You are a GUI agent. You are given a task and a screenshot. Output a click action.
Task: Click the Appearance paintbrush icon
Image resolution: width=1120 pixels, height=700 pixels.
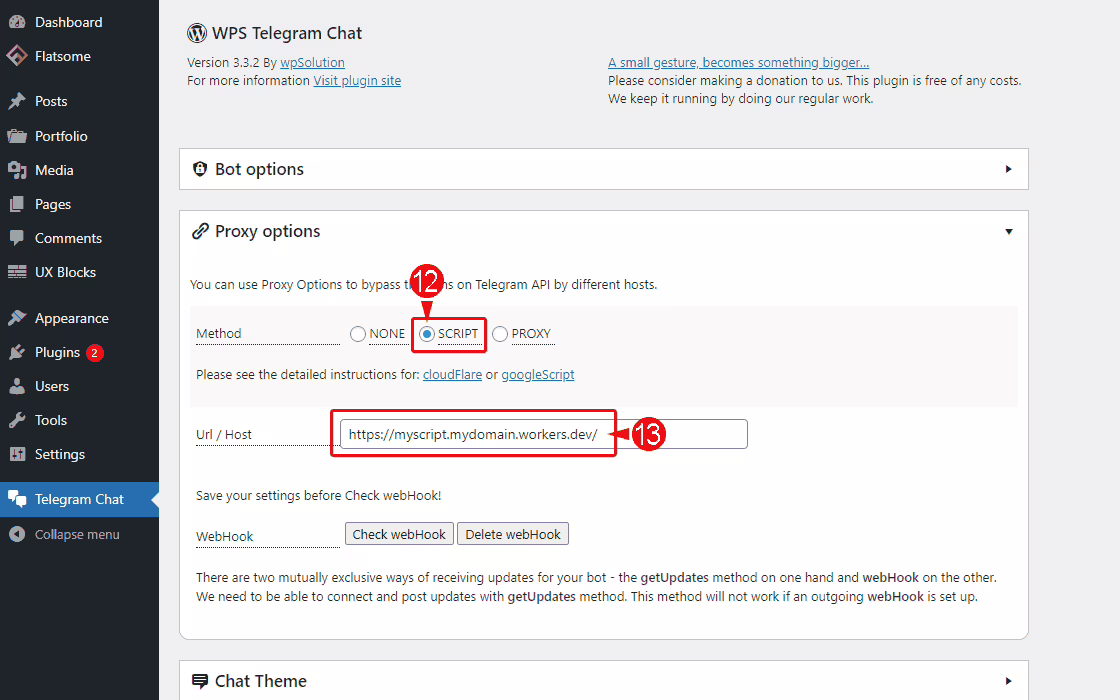[17, 318]
